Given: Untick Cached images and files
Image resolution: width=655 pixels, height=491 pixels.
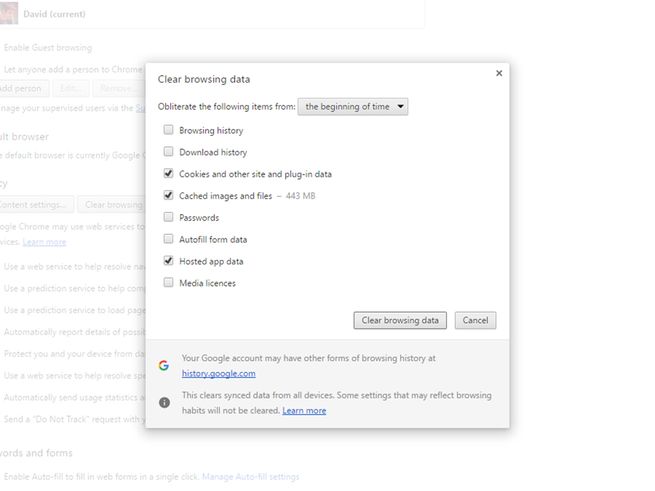Looking at the screenshot, I should tap(168, 196).
